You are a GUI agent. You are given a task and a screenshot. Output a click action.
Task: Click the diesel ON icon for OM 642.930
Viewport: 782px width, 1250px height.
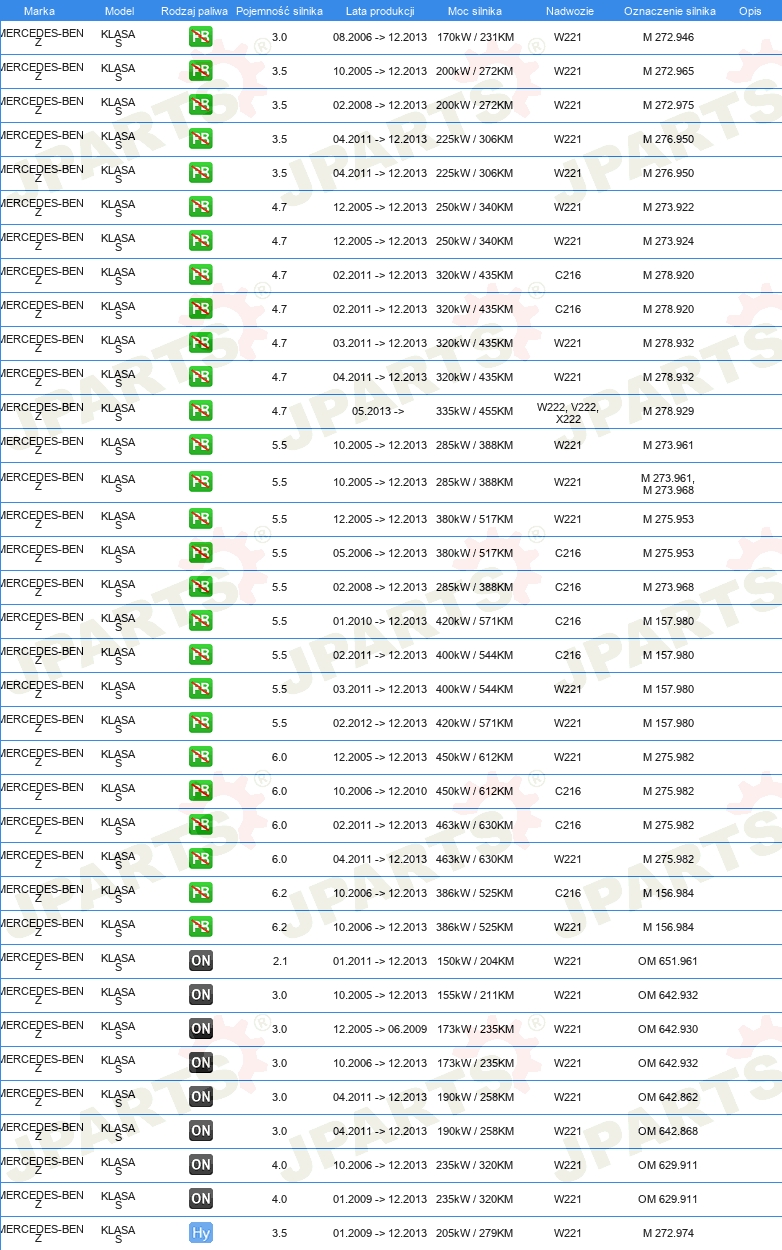coord(200,1030)
